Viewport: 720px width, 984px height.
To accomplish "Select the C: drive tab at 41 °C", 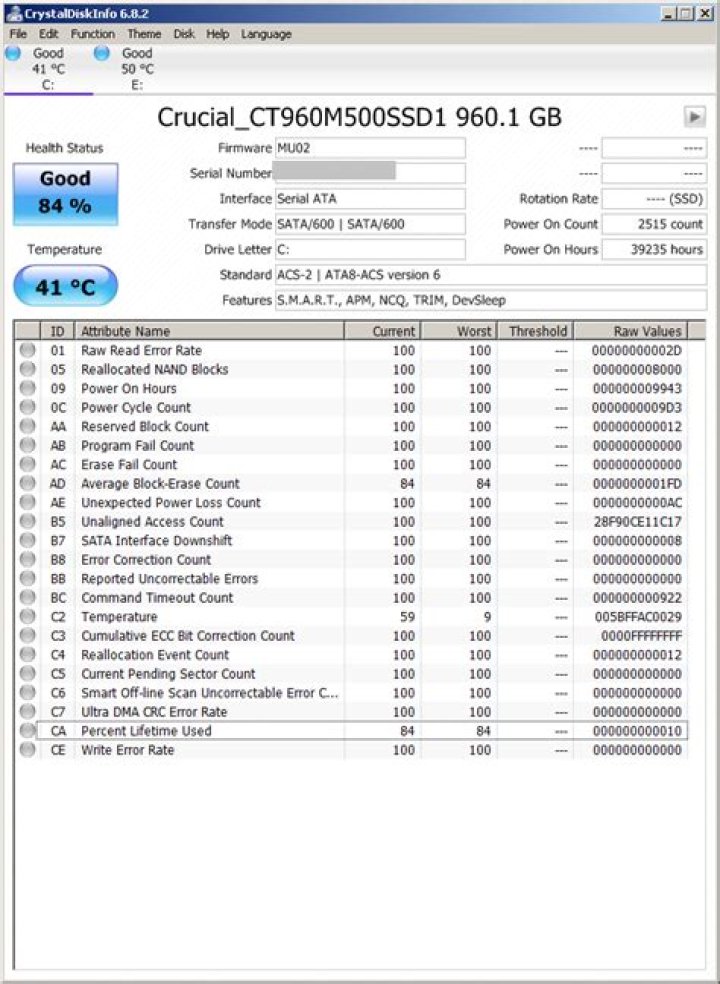I will 48,69.
